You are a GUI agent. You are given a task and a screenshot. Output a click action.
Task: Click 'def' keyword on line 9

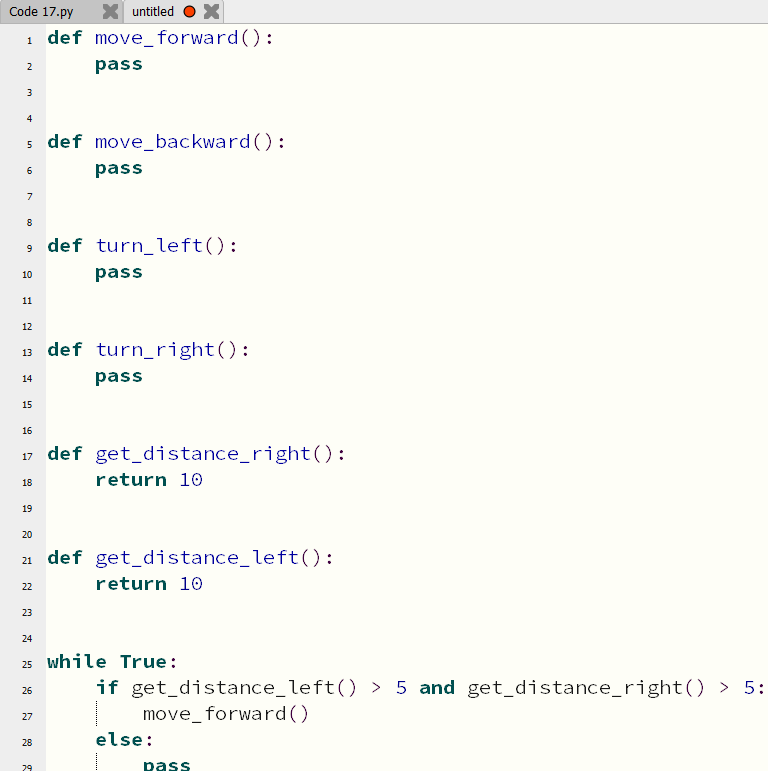point(65,246)
